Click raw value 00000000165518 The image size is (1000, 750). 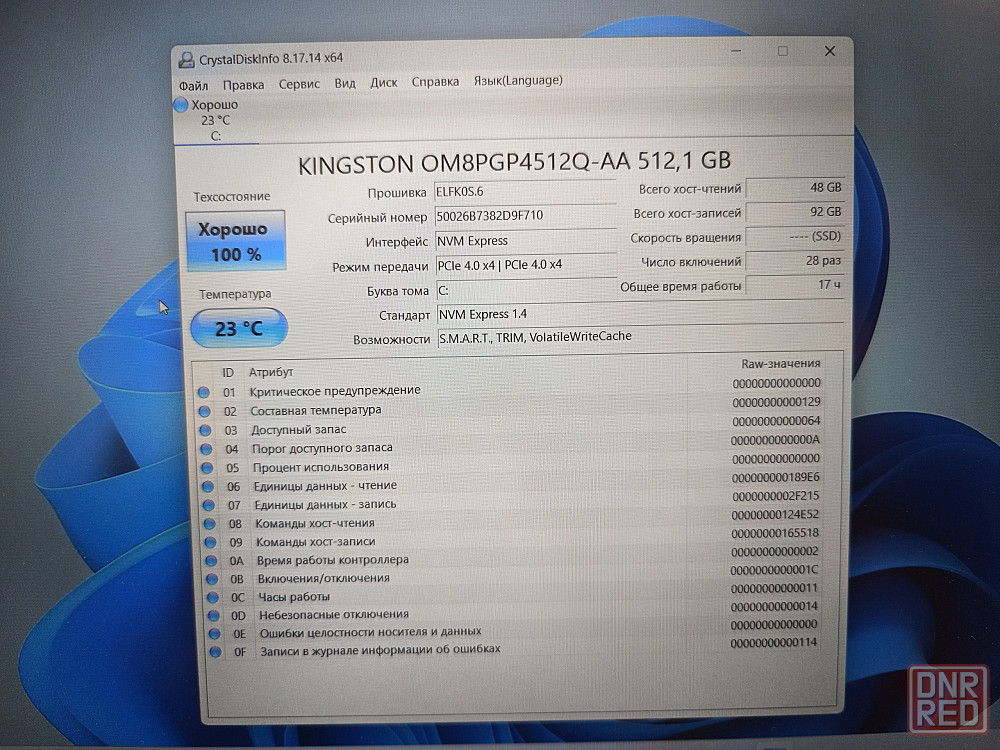pos(775,533)
